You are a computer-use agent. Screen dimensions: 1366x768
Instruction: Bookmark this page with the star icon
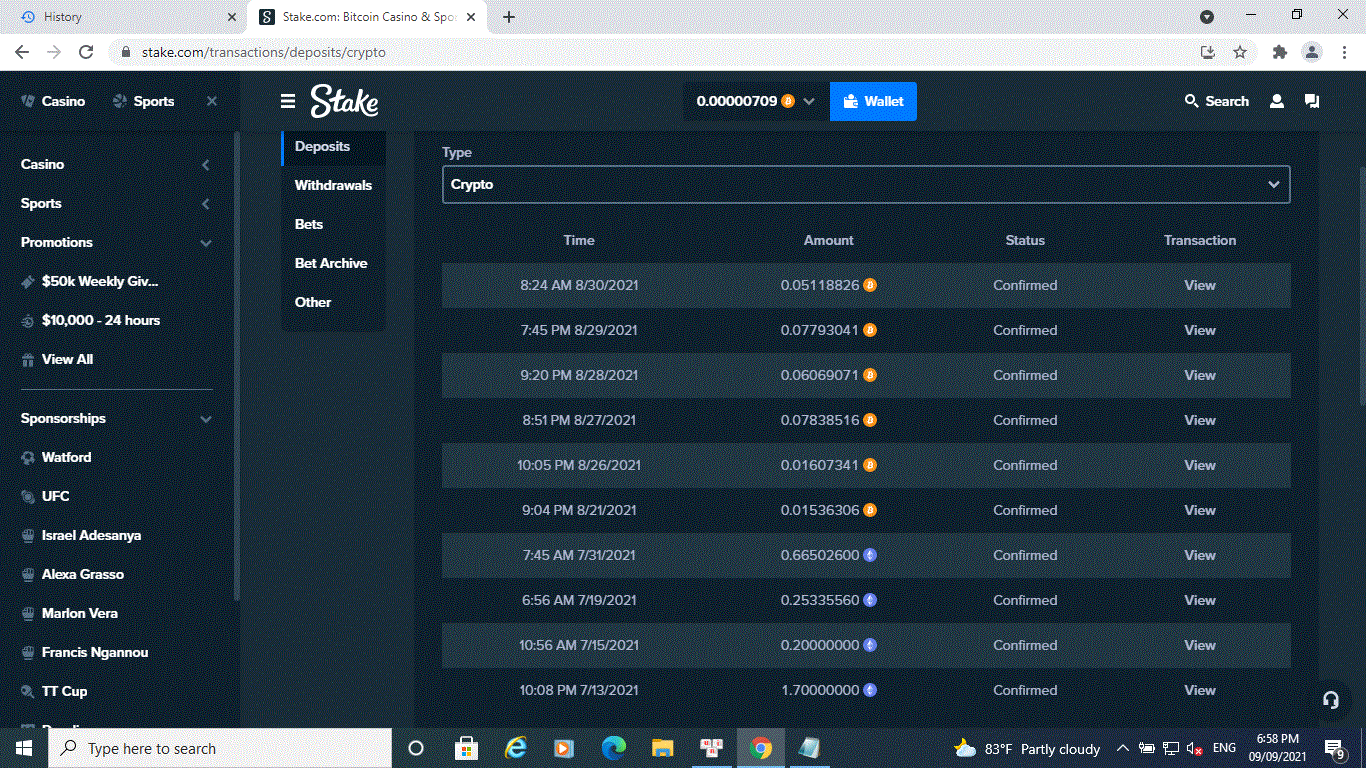coord(1240,52)
